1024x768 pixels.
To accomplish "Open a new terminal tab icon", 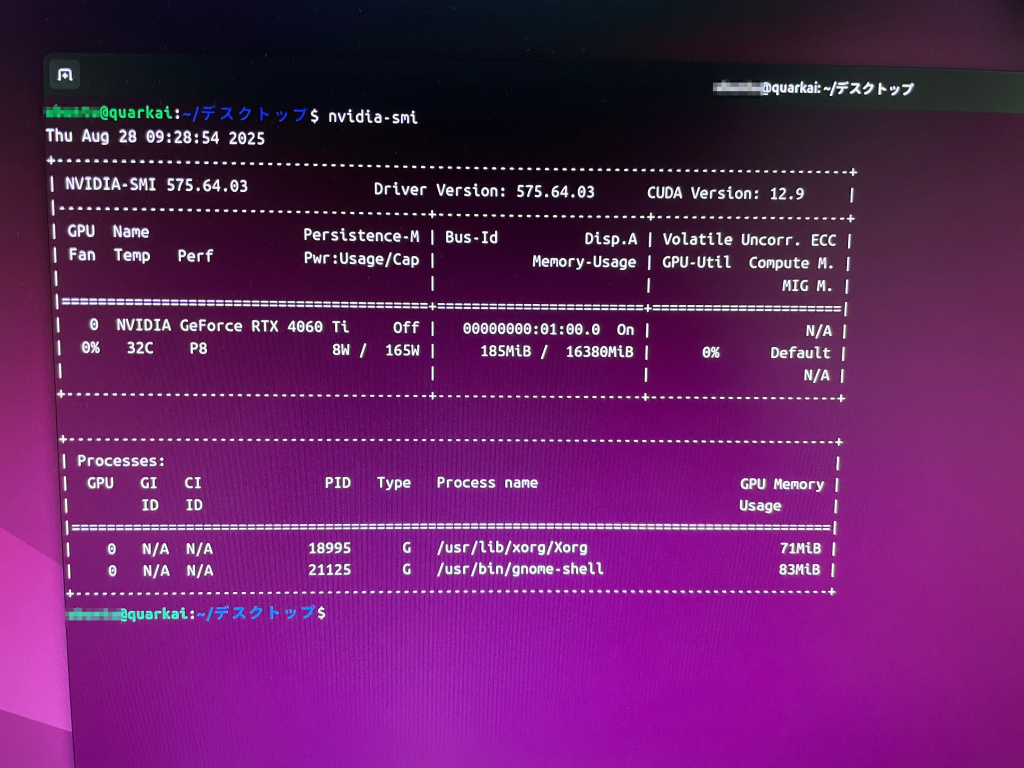I will 65,75.
